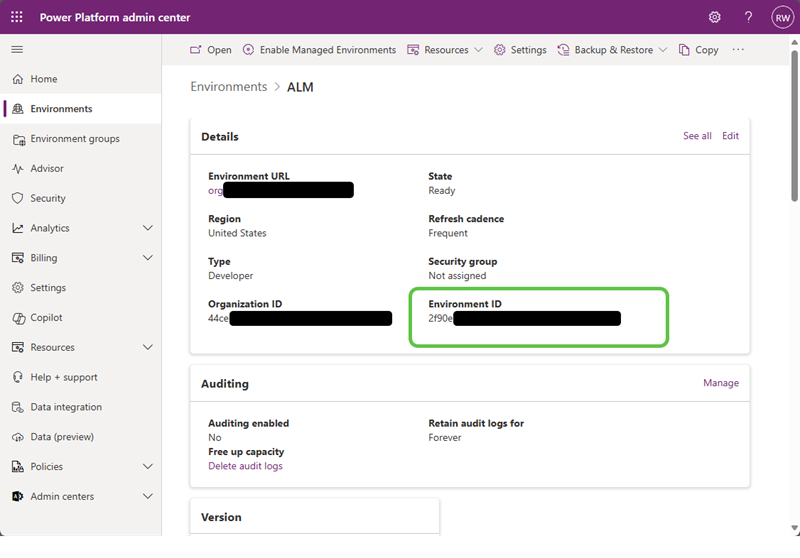Image resolution: width=800 pixels, height=558 pixels.
Task: Collapse the navigation hamburger menu
Action: click(x=17, y=49)
